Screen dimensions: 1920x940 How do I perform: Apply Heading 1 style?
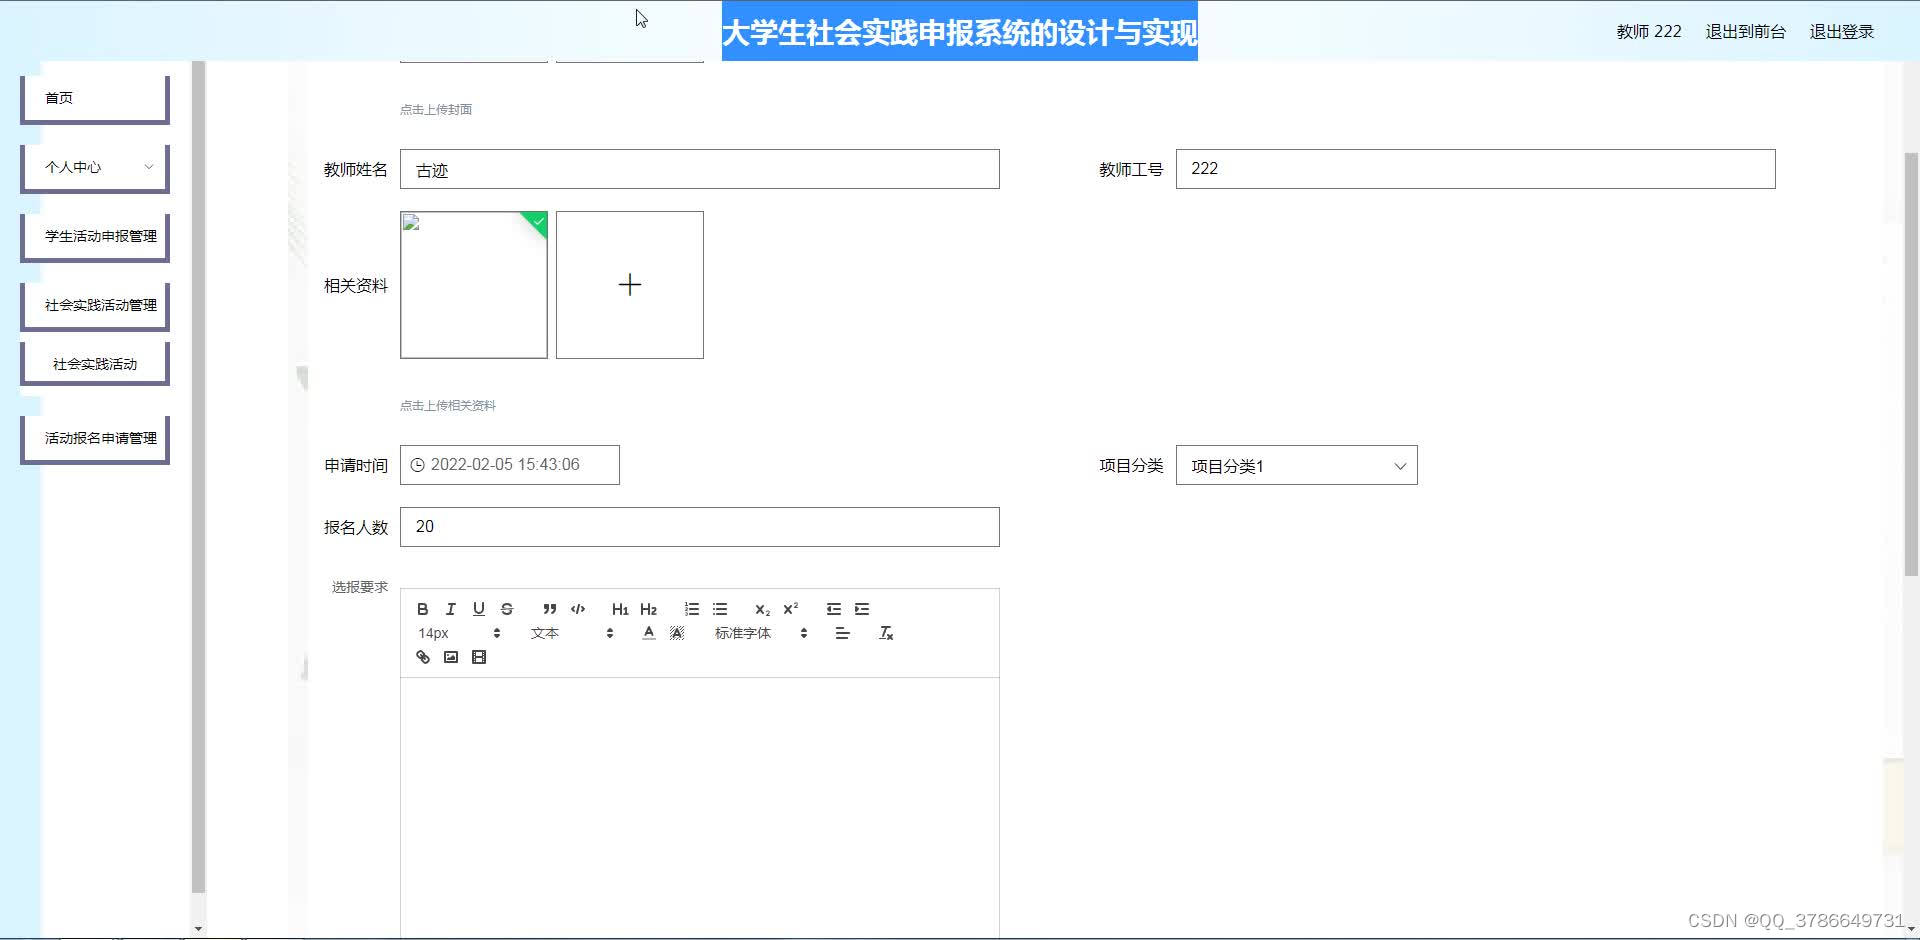click(620, 609)
